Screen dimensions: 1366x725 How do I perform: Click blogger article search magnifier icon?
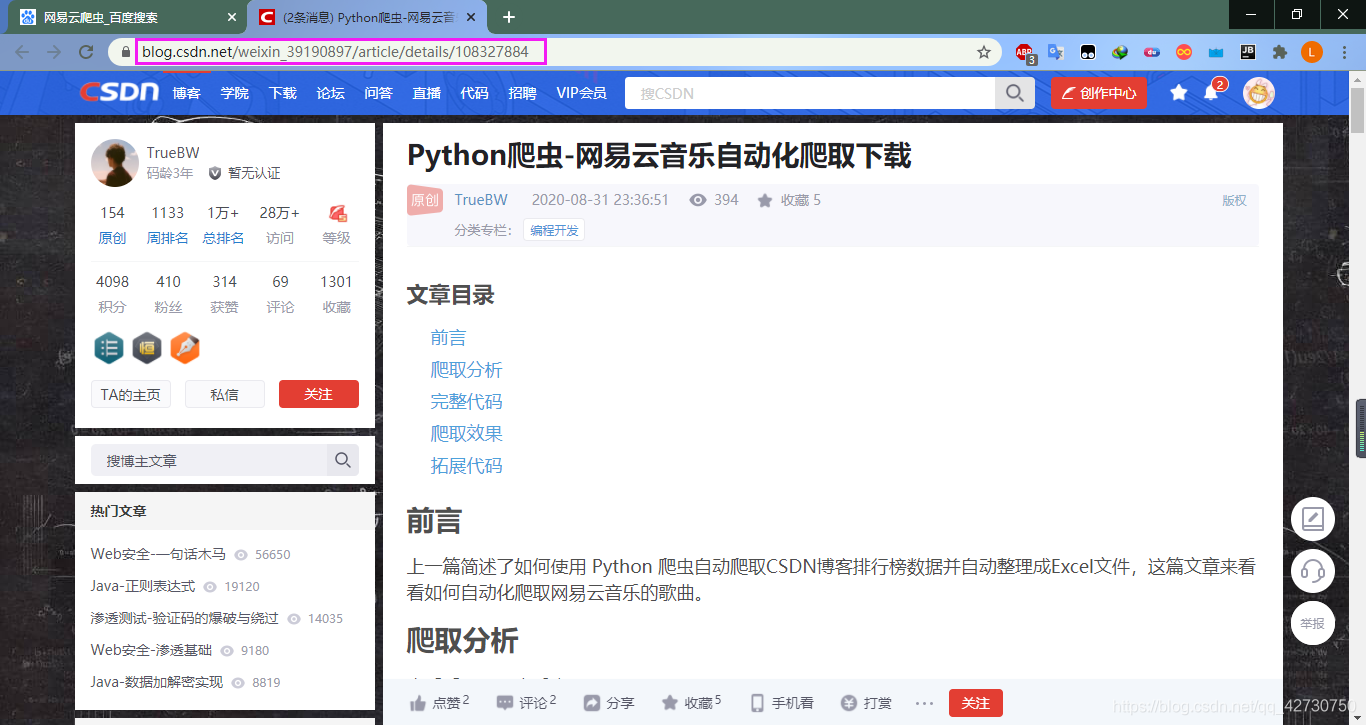pos(343,460)
